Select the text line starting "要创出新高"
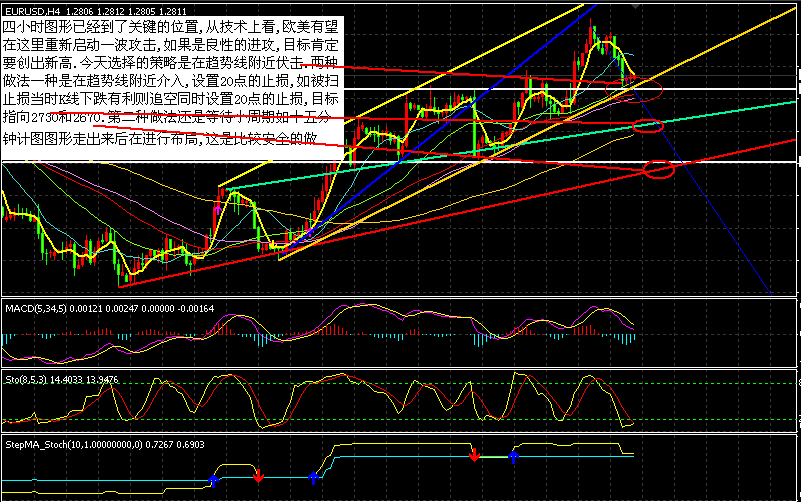This screenshot has height=502, width=801. 170,62
